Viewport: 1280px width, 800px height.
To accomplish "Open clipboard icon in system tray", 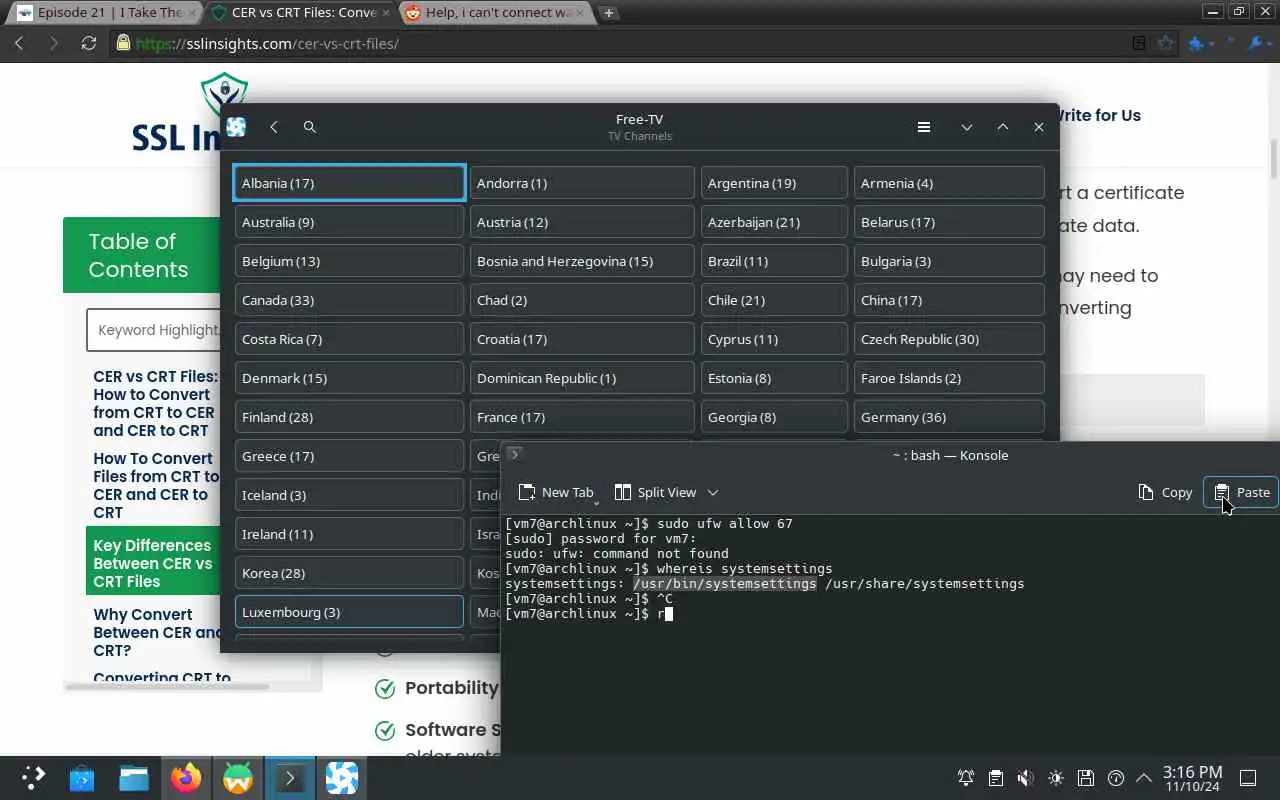I will pyautogui.click(x=996, y=778).
